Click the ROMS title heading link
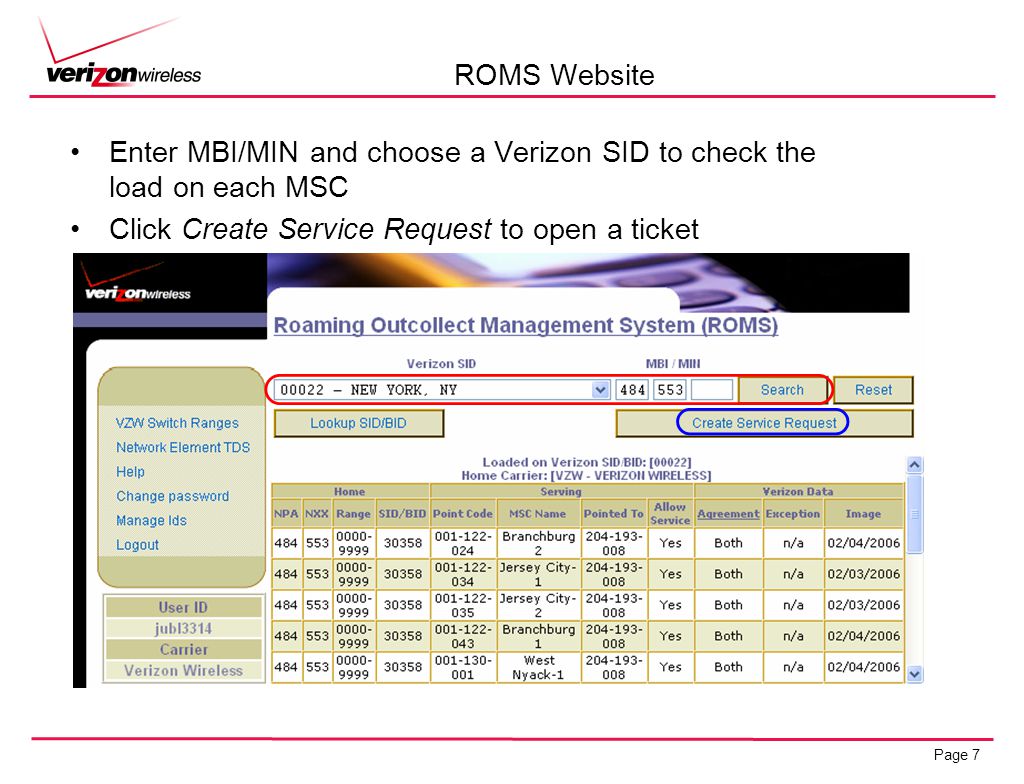1024x784 pixels. 526,325
